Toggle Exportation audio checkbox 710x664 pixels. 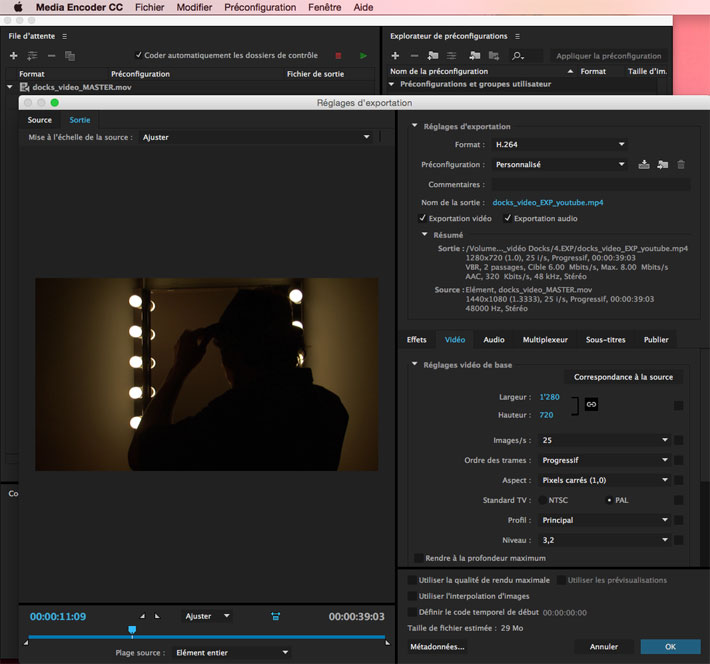pos(507,218)
